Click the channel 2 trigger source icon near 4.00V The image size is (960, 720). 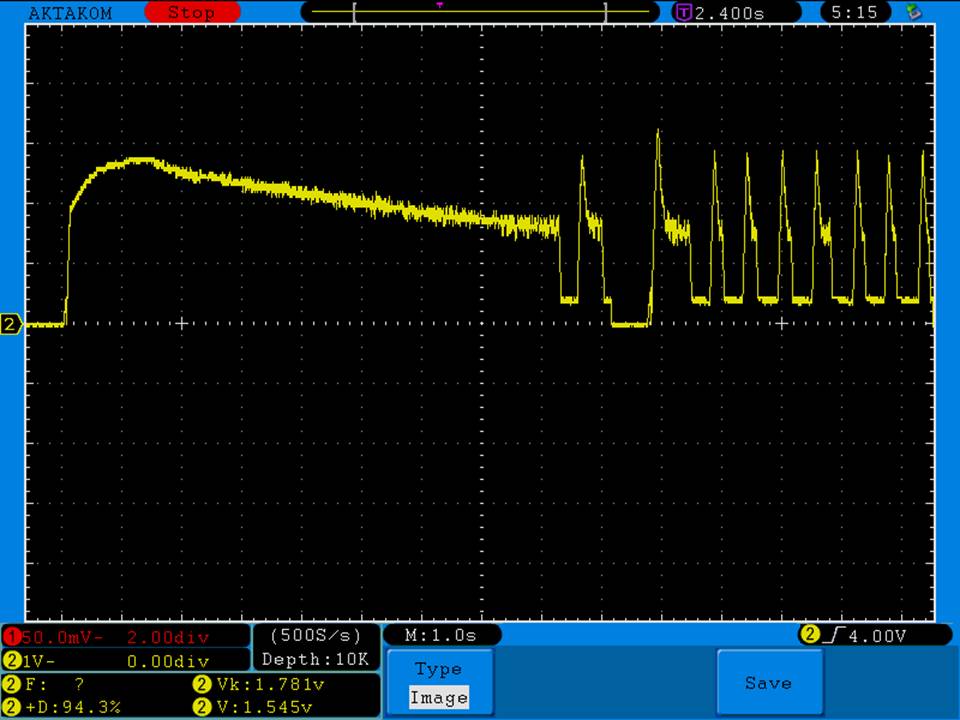[808, 635]
